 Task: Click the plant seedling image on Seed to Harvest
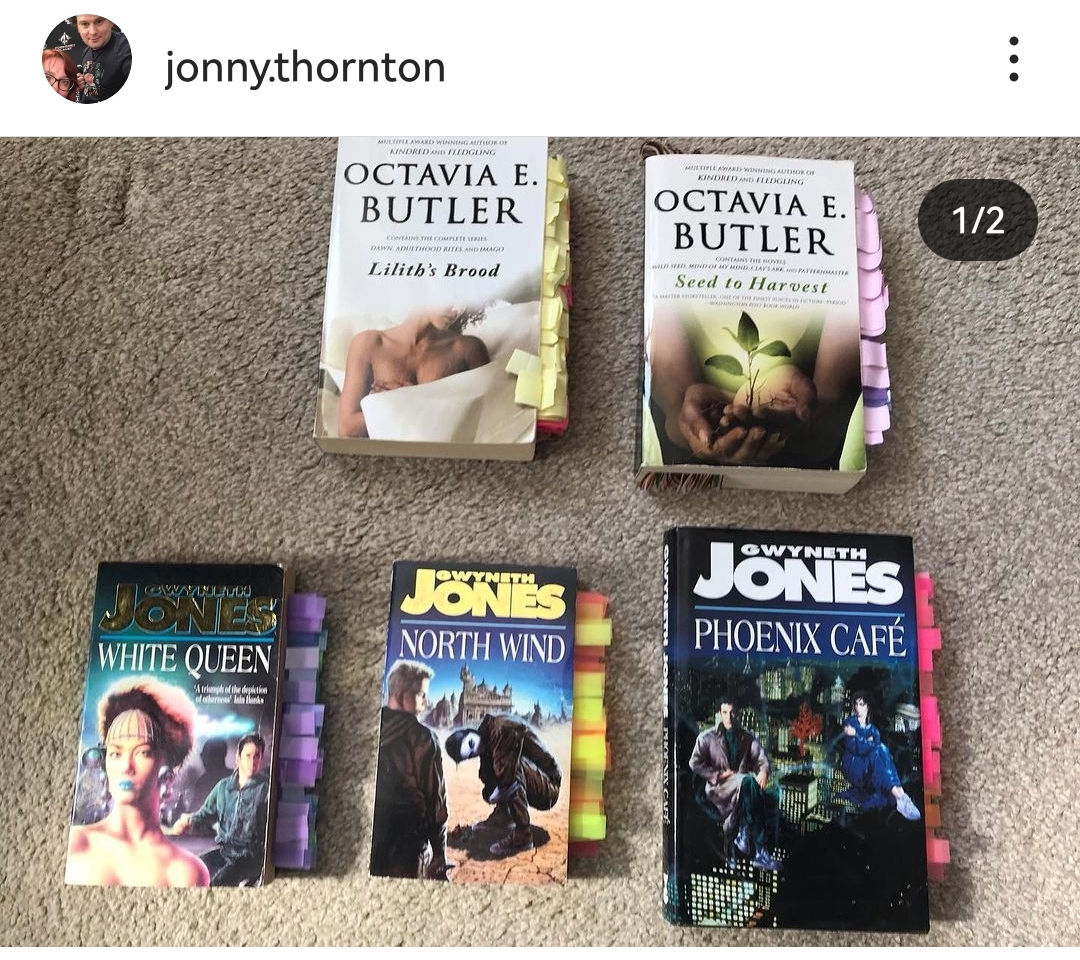click(747, 365)
